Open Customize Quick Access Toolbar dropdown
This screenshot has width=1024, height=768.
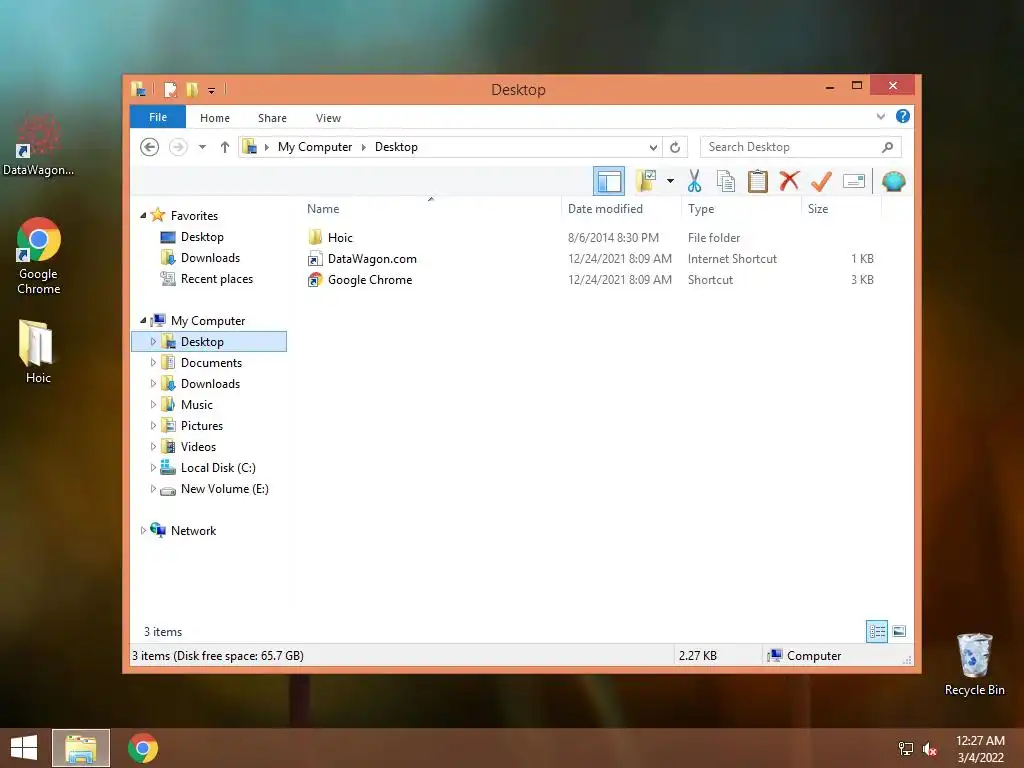(x=212, y=90)
